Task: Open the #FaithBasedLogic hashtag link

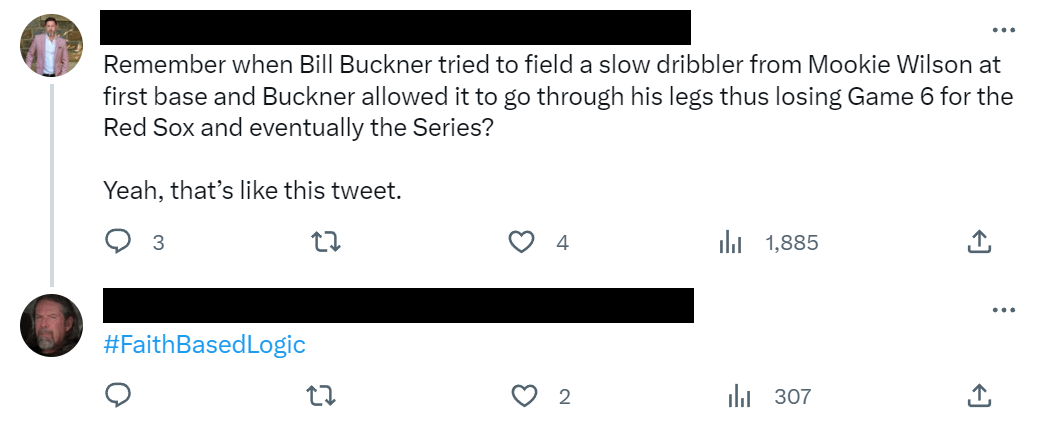Action: click(x=204, y=345)
